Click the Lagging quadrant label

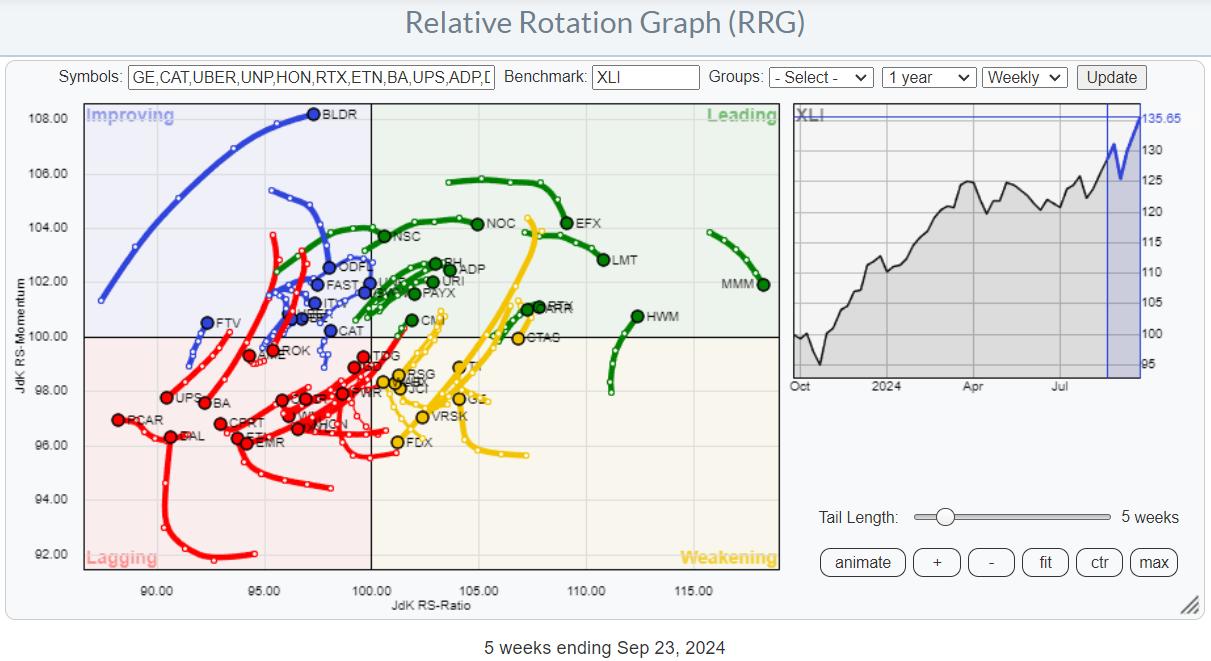click(121, 558)
